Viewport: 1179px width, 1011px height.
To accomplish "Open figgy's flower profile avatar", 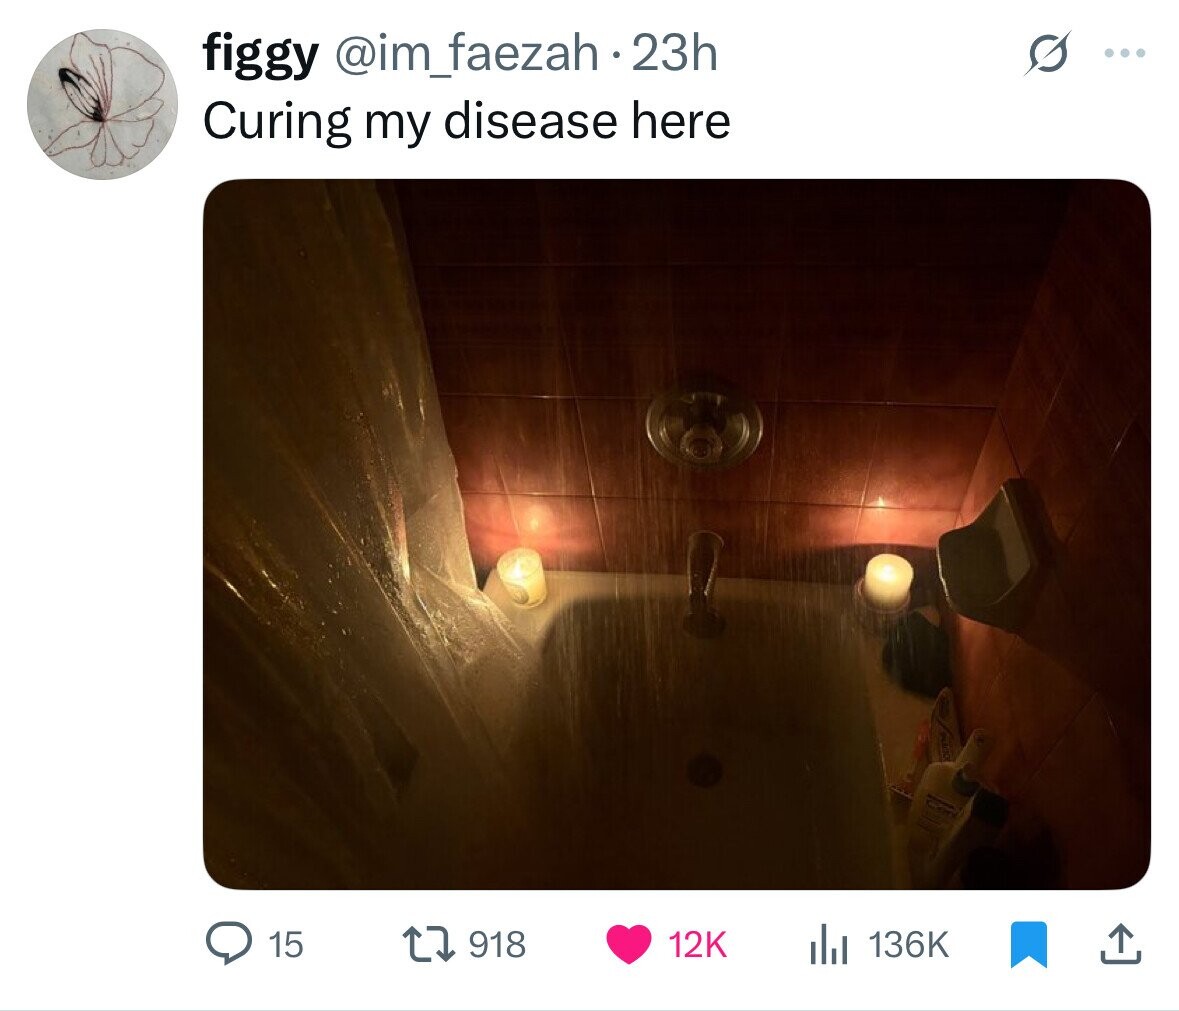I will (102, 104).
